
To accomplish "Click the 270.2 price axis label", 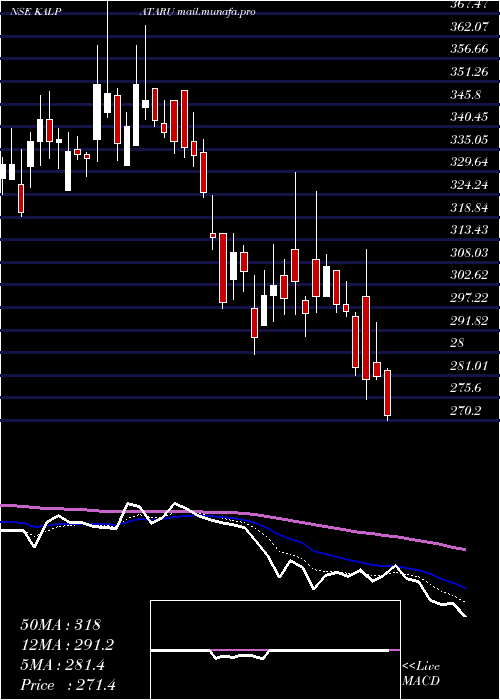I will tap(466, 410).
